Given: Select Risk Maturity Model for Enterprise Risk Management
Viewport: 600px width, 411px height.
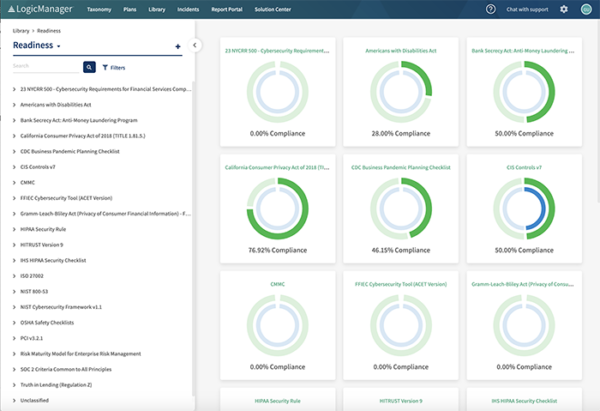Looking at the screenshot, I should (x=81, y=354).
